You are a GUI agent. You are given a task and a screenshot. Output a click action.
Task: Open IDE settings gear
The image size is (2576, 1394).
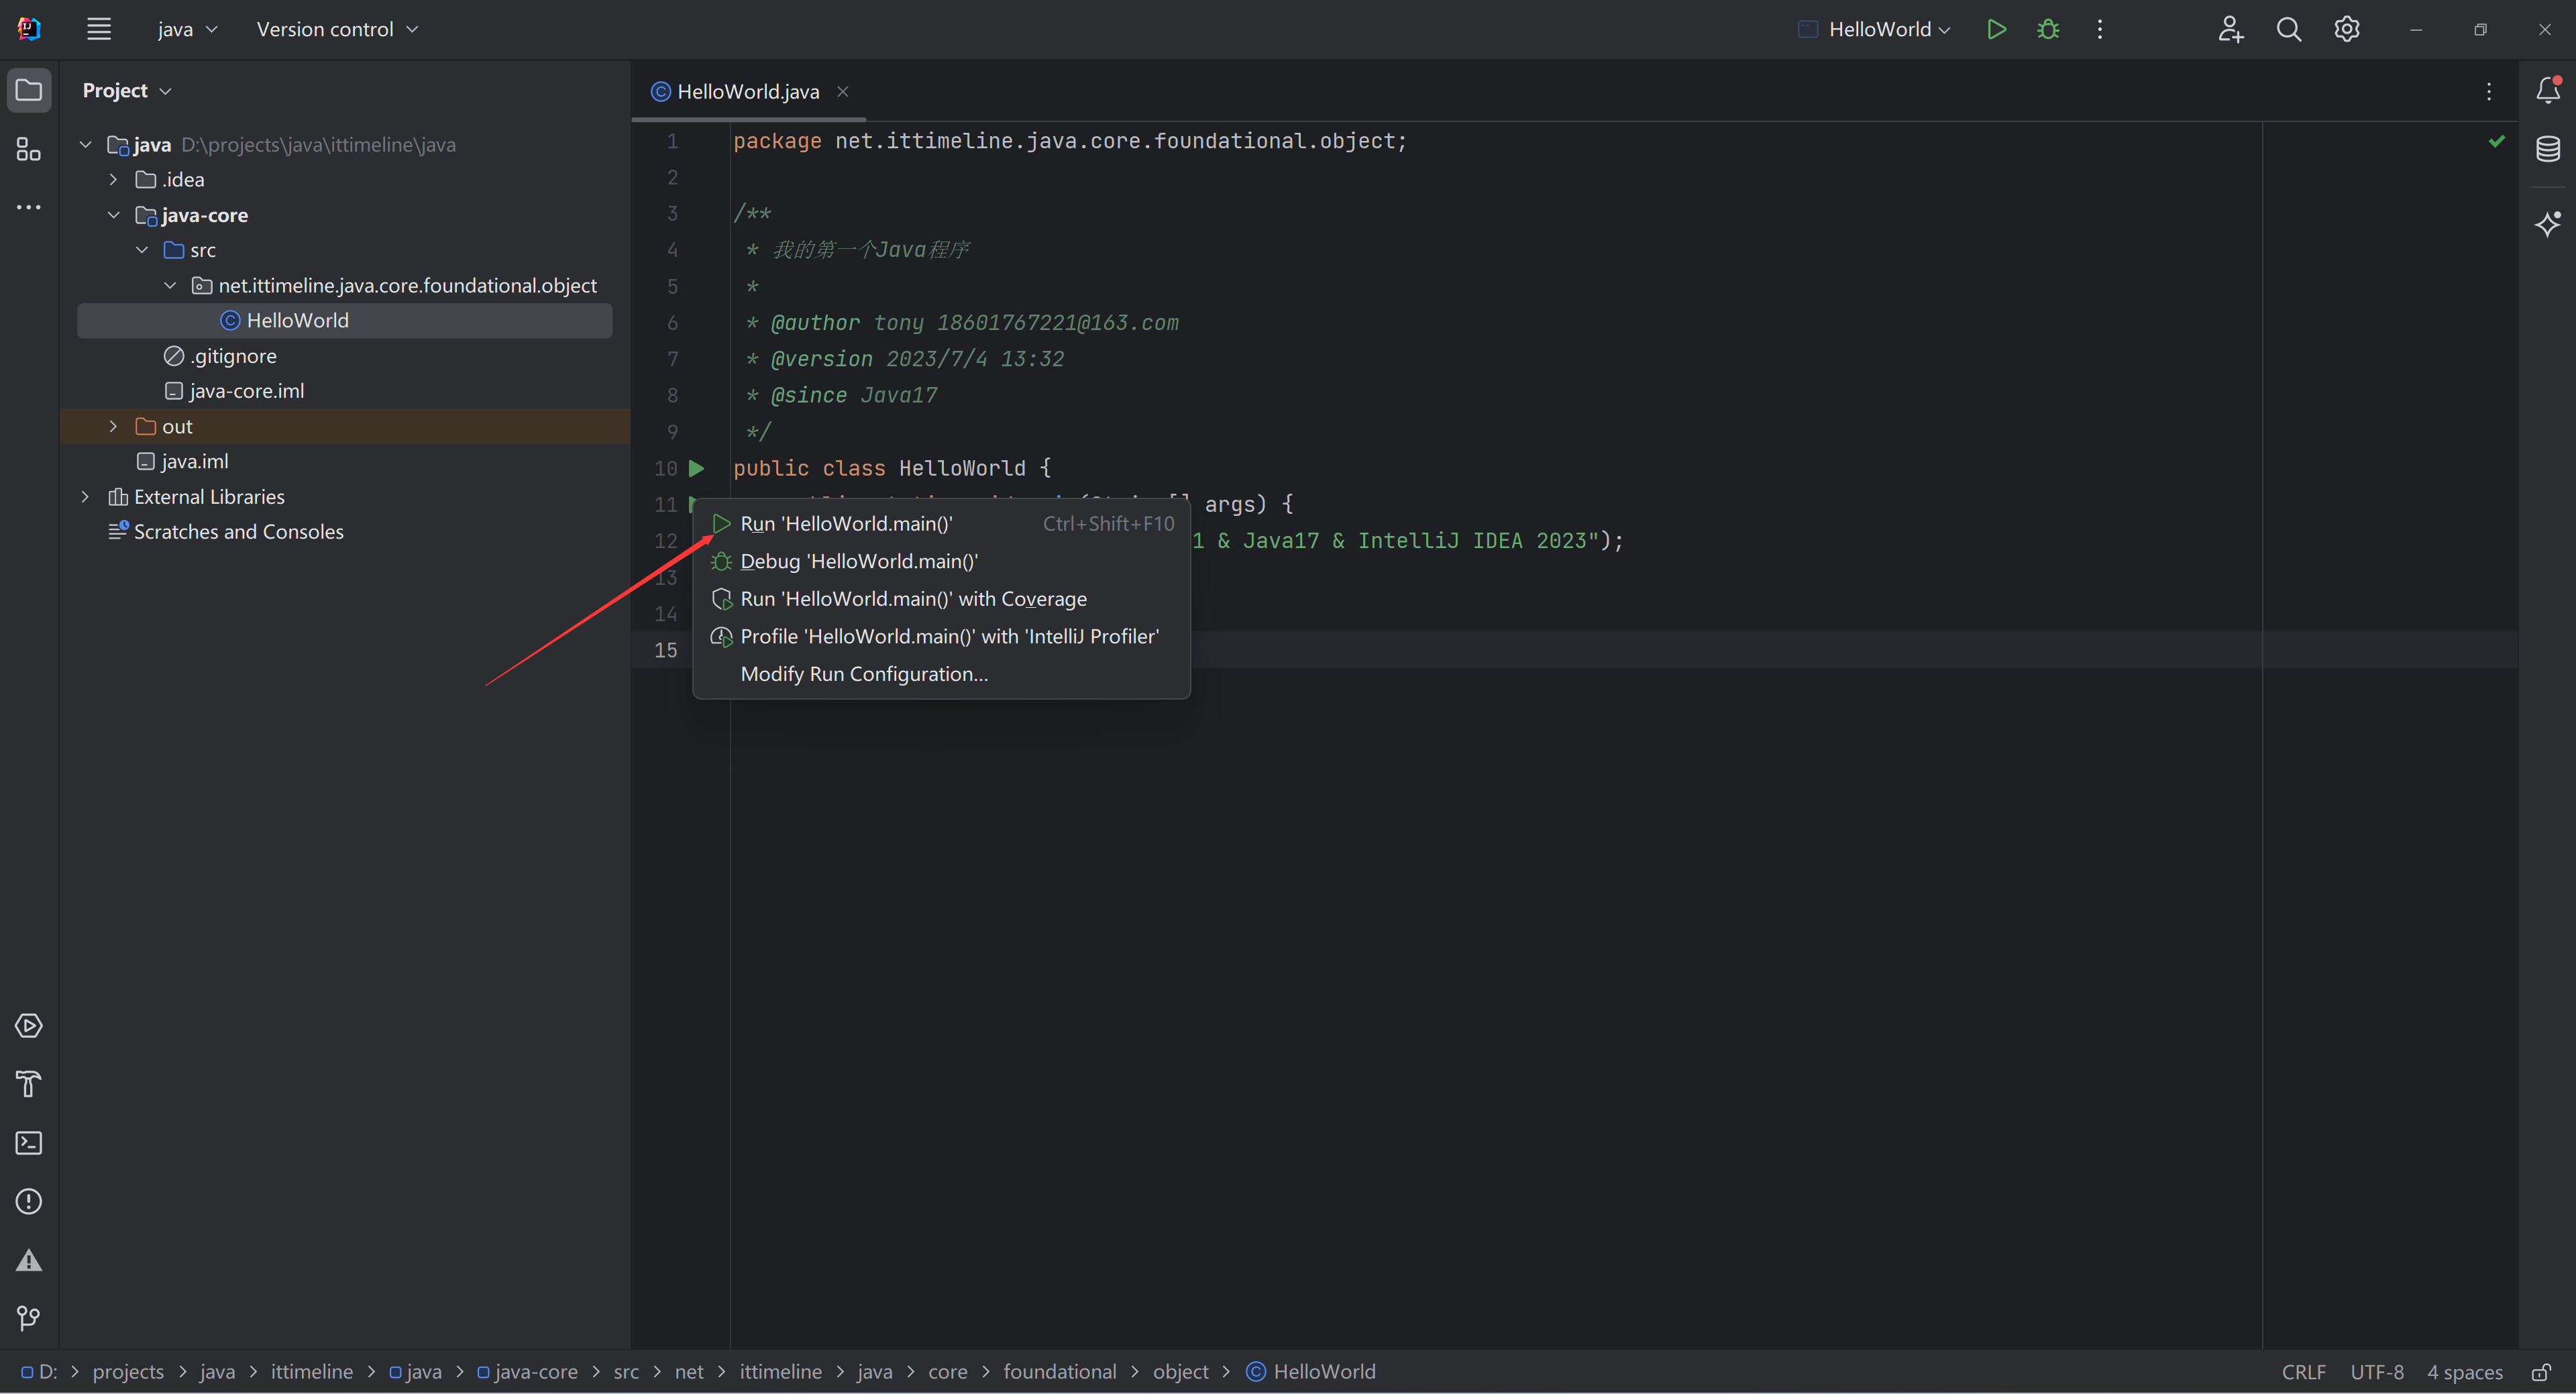click(2347, 29)
